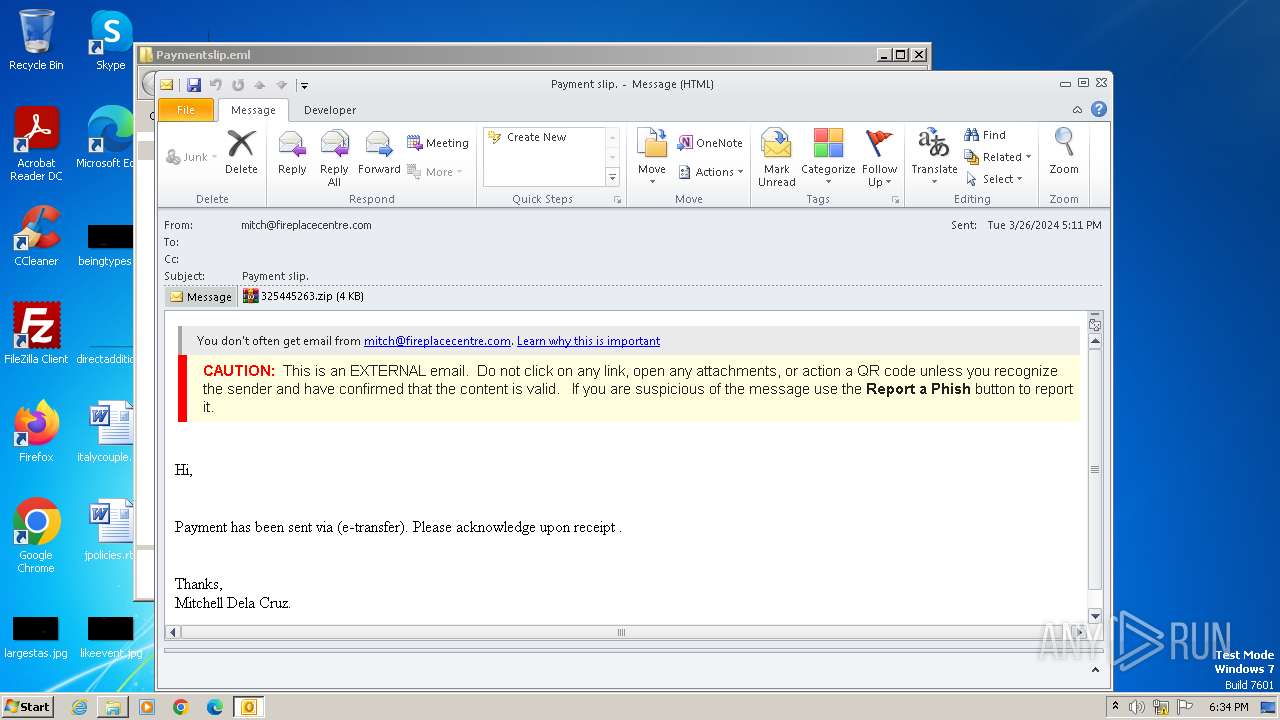This screenshot has width=1280, height=720.
Task: Open Recycle Bin on desktop
Action: click(36, 40)
